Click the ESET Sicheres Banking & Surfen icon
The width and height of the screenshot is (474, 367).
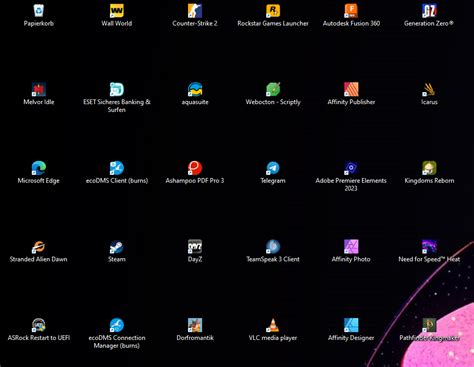117,89
